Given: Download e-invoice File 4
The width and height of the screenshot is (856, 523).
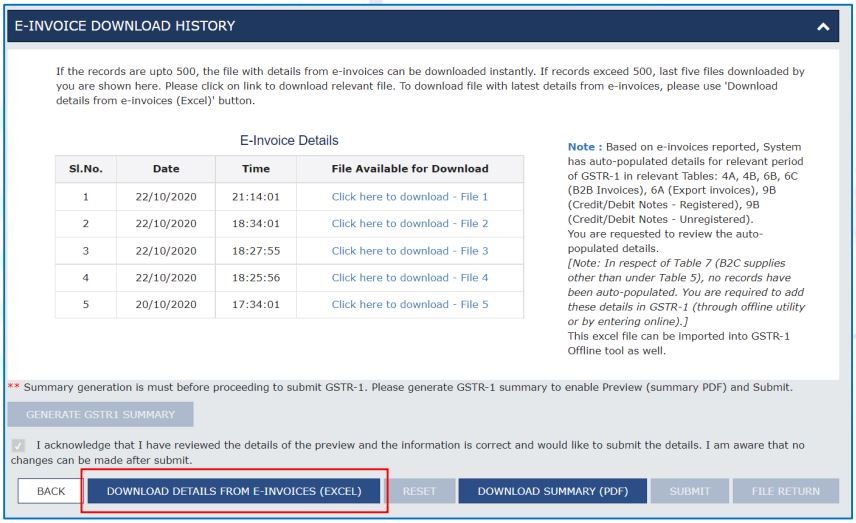Looking at the screenshot, I should pos(409,277).
